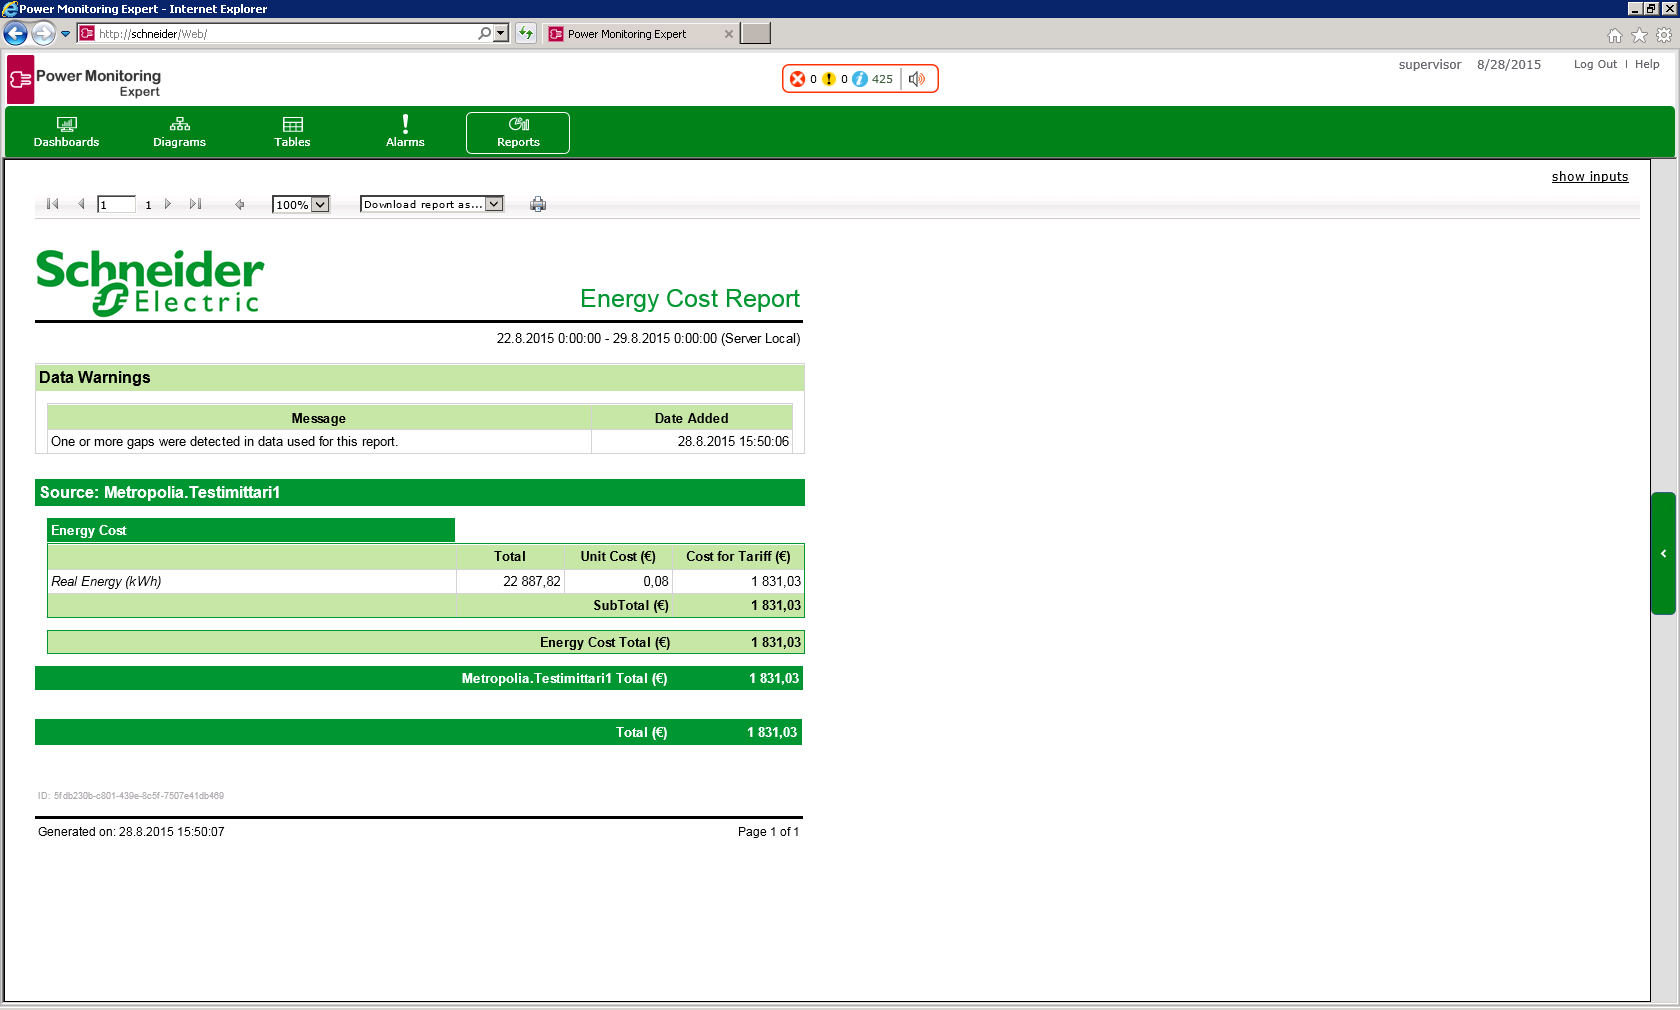Click the report date range text
This screenshot has width=1680, height=1010.
[x=648, y=339]
